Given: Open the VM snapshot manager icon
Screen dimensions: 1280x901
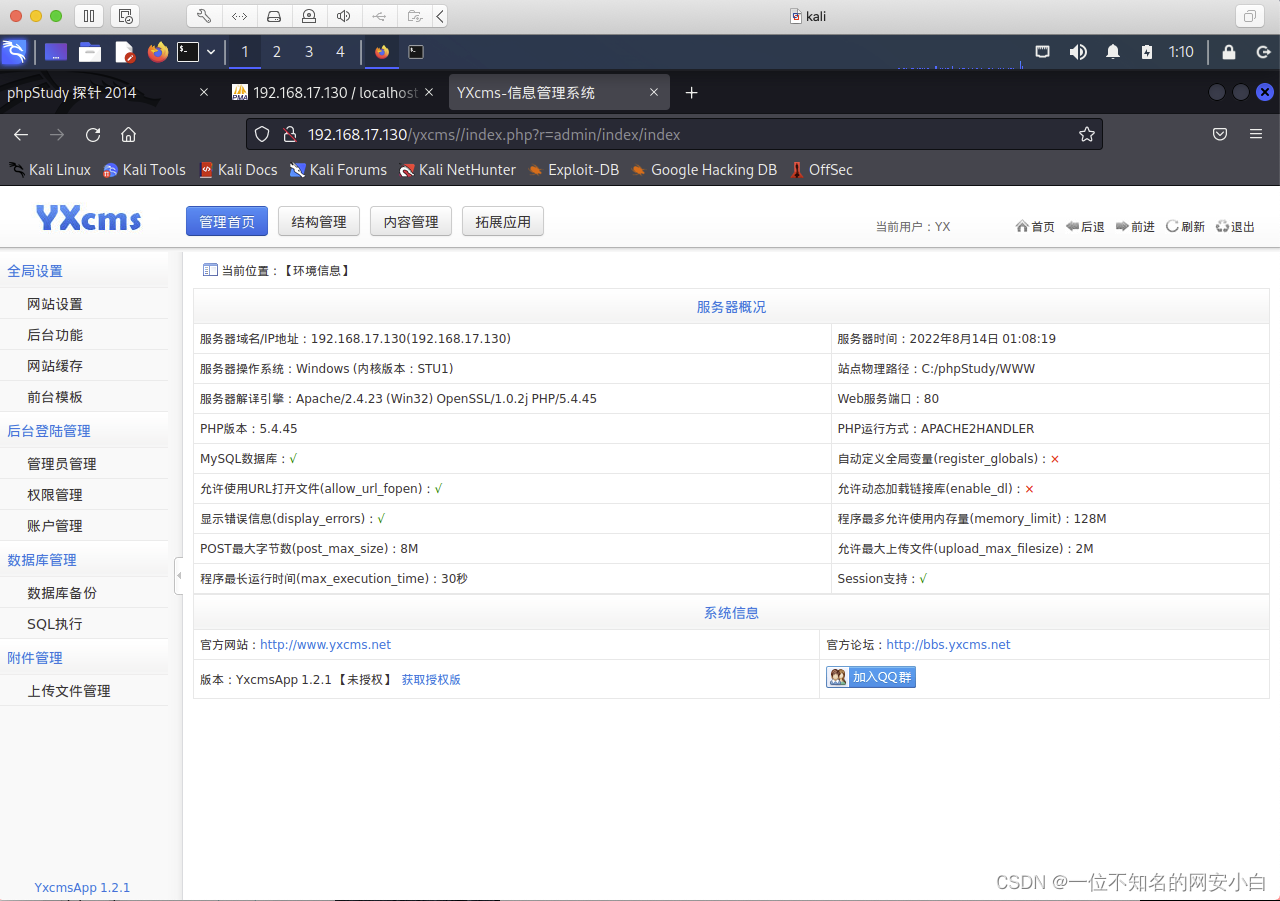Looking at the screenshot, I should coord(125,16).
